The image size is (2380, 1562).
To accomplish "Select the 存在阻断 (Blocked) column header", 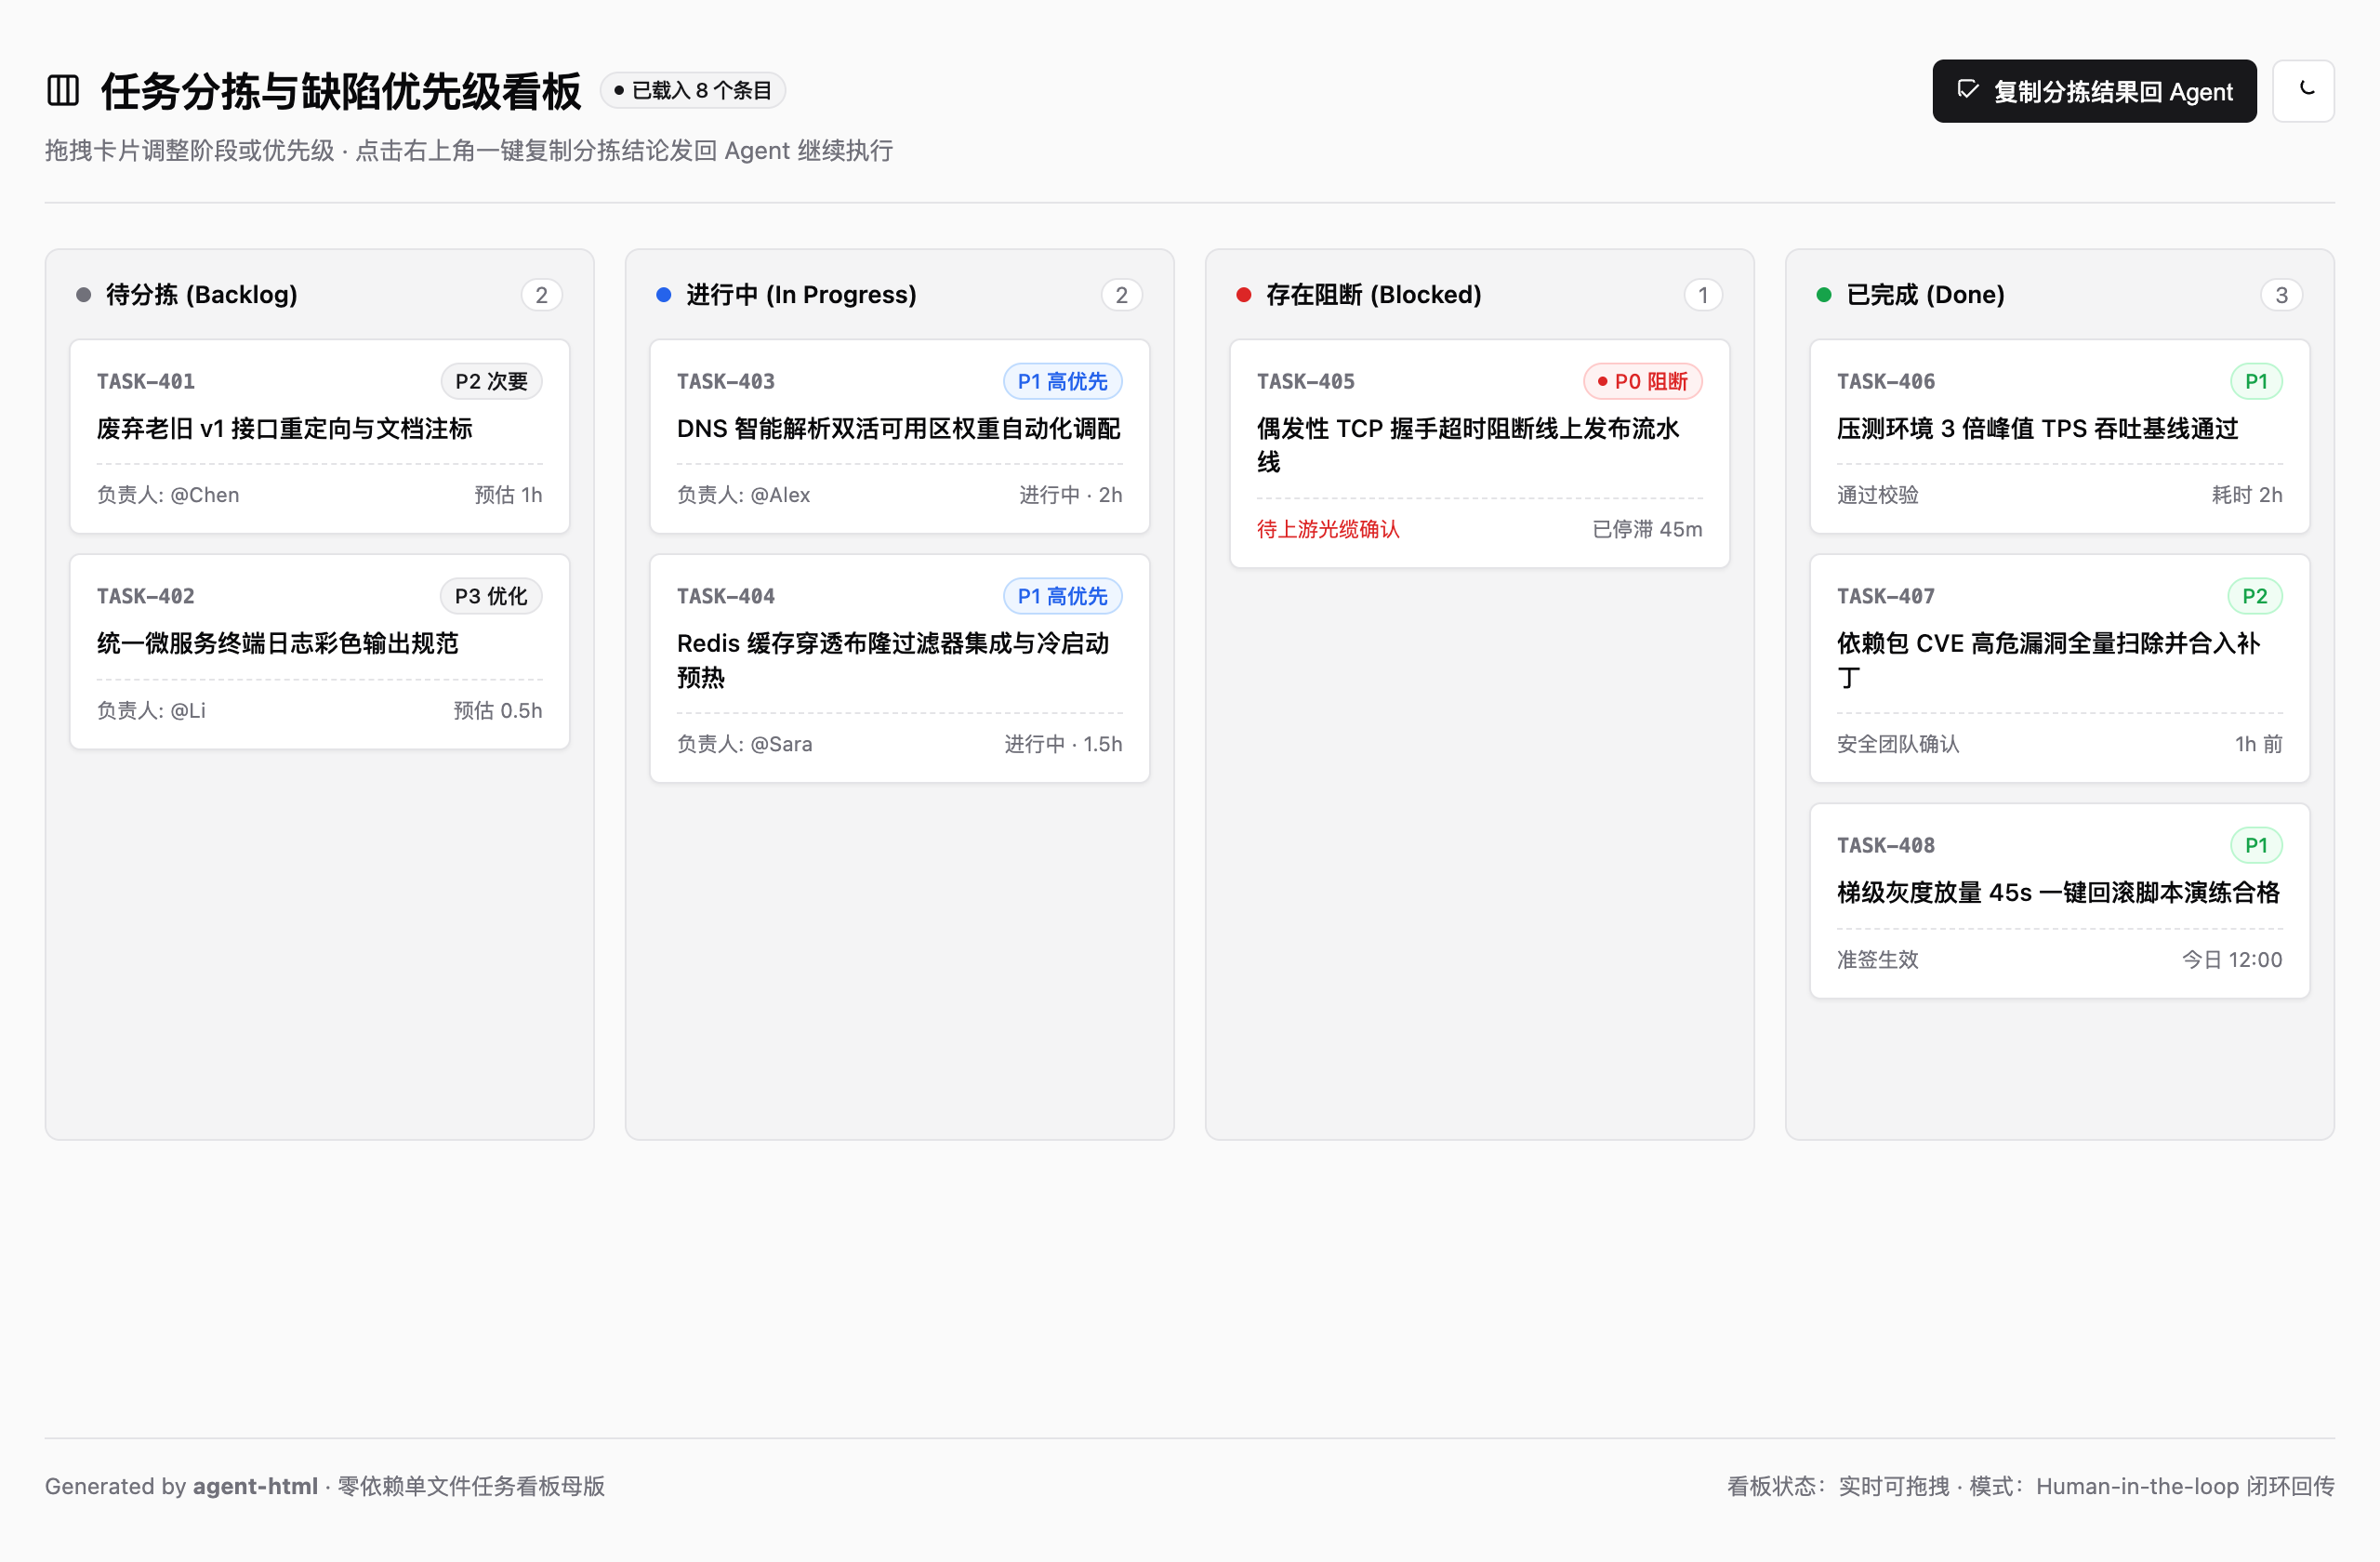I will 1373,294.
